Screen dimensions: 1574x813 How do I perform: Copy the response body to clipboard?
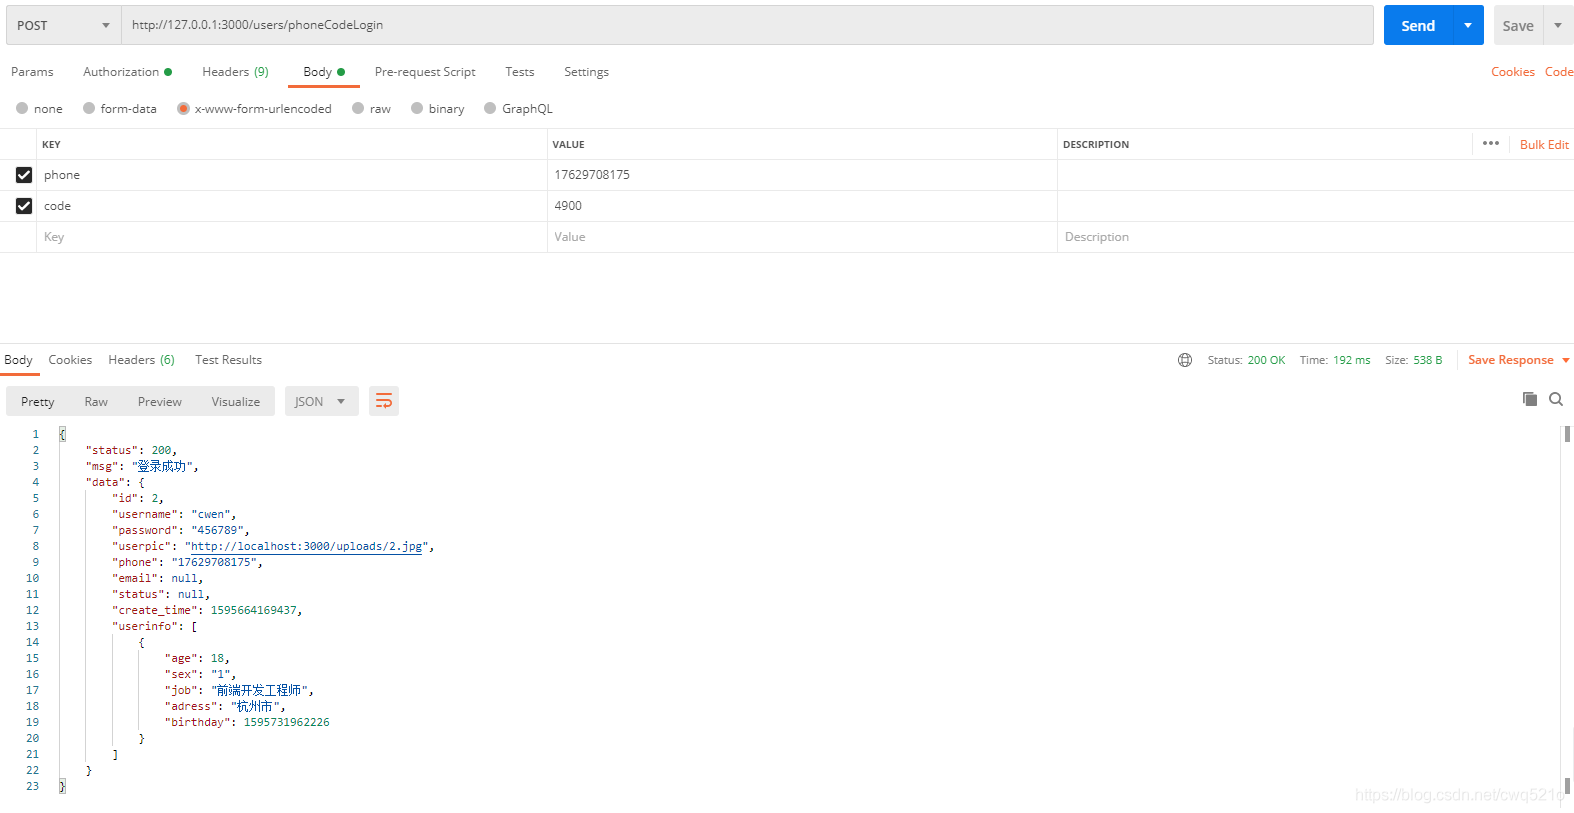(1529, 399)
